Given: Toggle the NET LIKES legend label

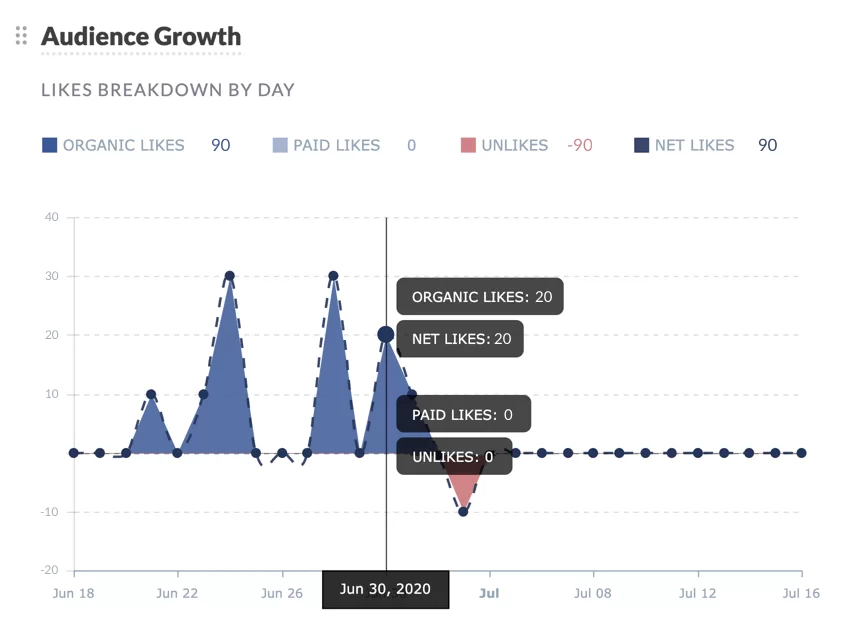Looking at the screenshot, I should [x=694, y=145].
